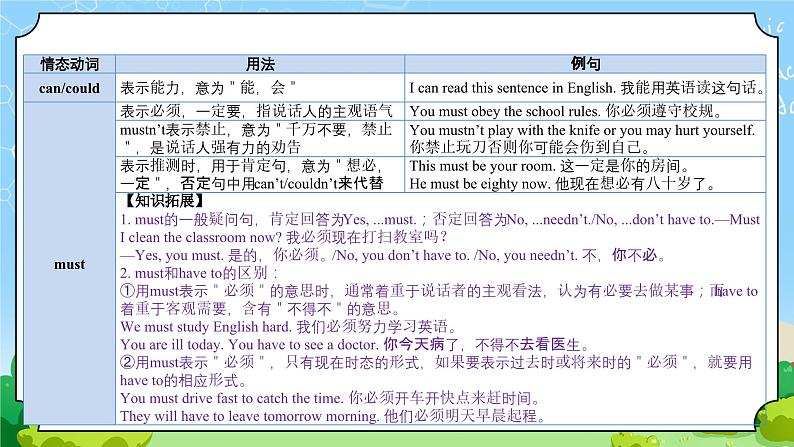Click the bold 'must' row label
Viewport: 794px width, 447px height.
(69, 265)
